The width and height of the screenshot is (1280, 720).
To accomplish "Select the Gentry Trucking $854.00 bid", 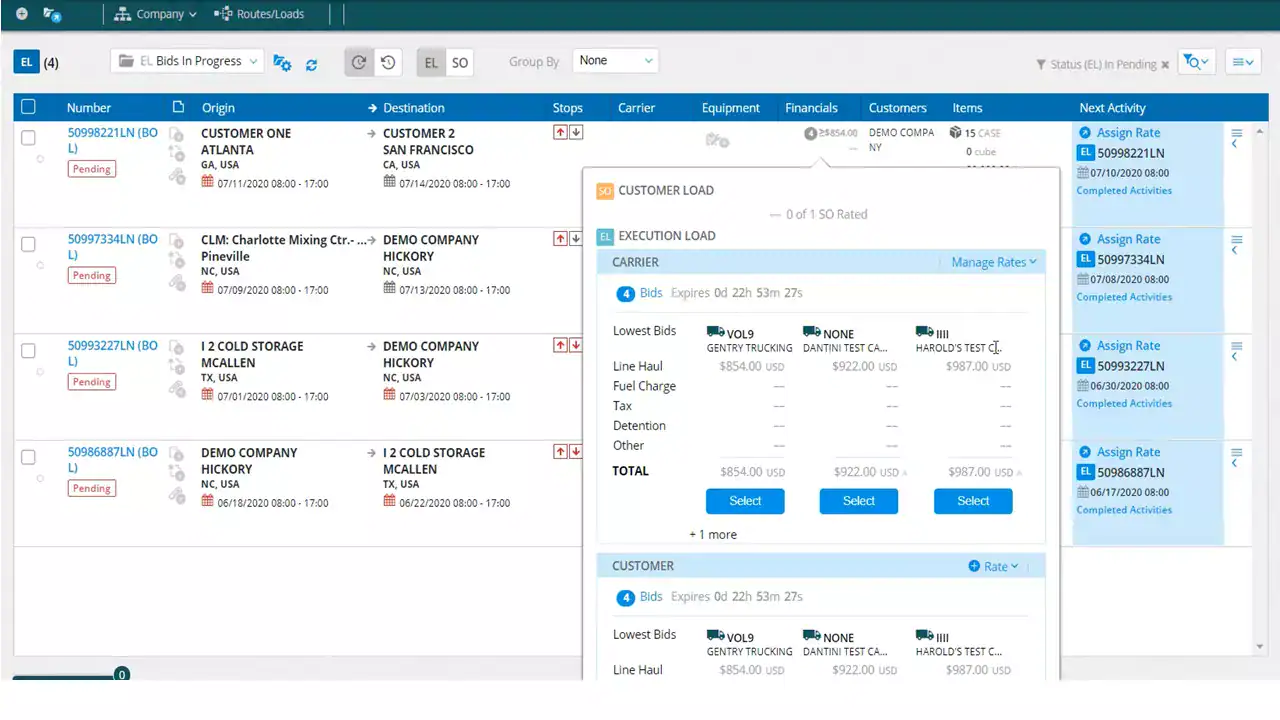I will coord(745,501).
